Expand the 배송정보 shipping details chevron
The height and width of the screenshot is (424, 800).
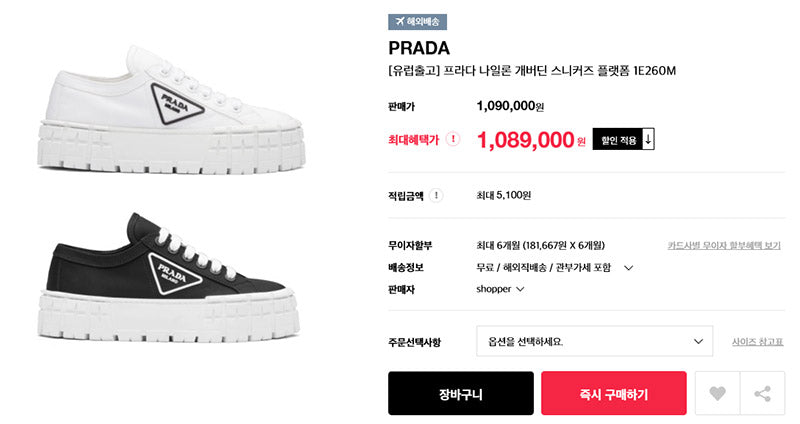[629, 268]
